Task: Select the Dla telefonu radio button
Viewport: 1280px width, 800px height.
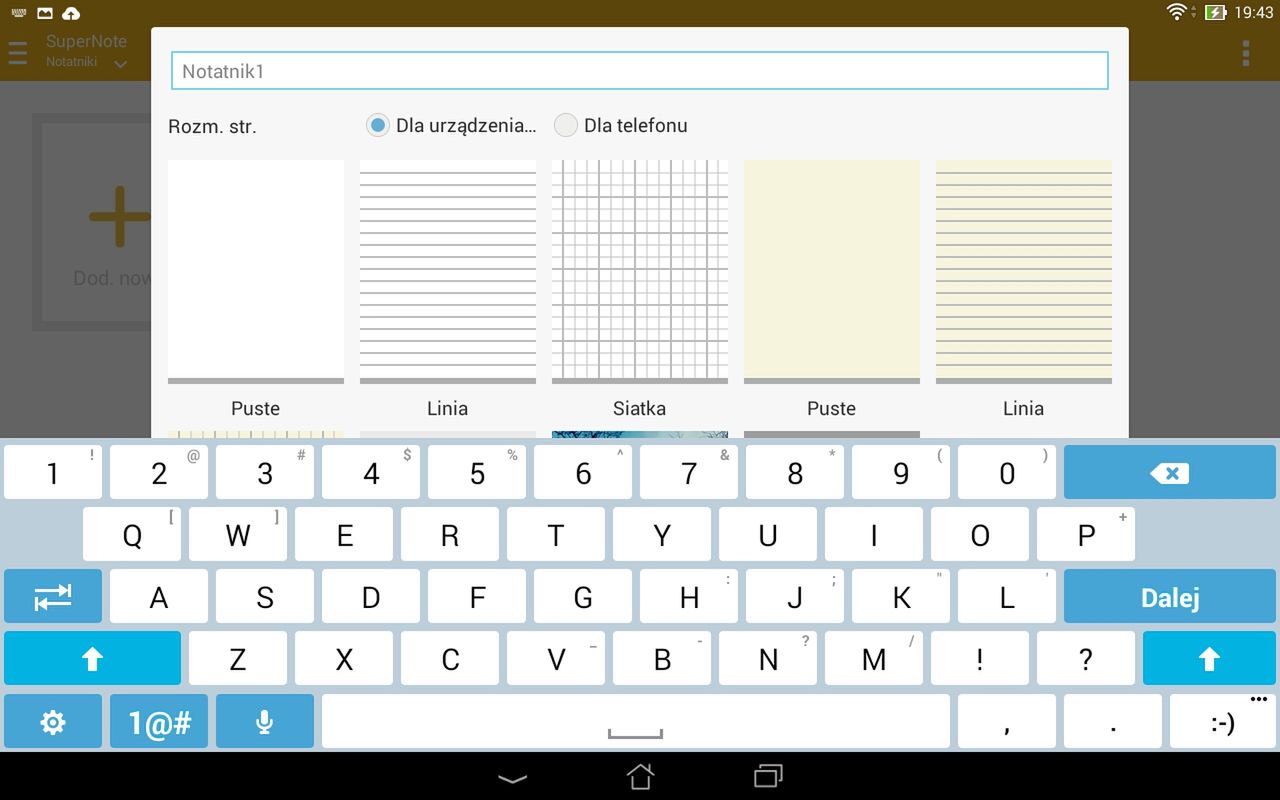Action: pos(566,125)
